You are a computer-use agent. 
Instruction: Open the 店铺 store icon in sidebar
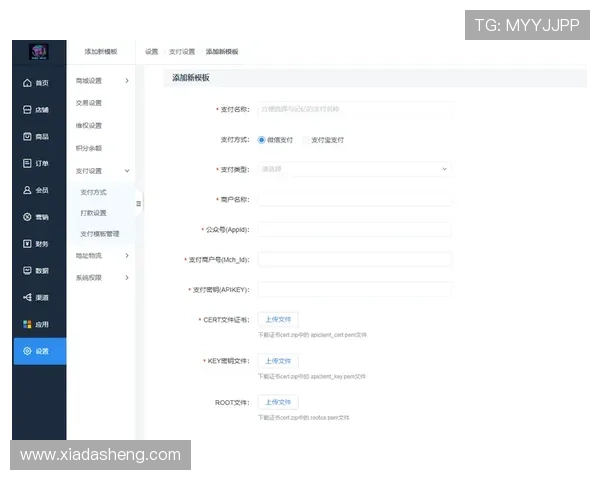coord(27,109)
